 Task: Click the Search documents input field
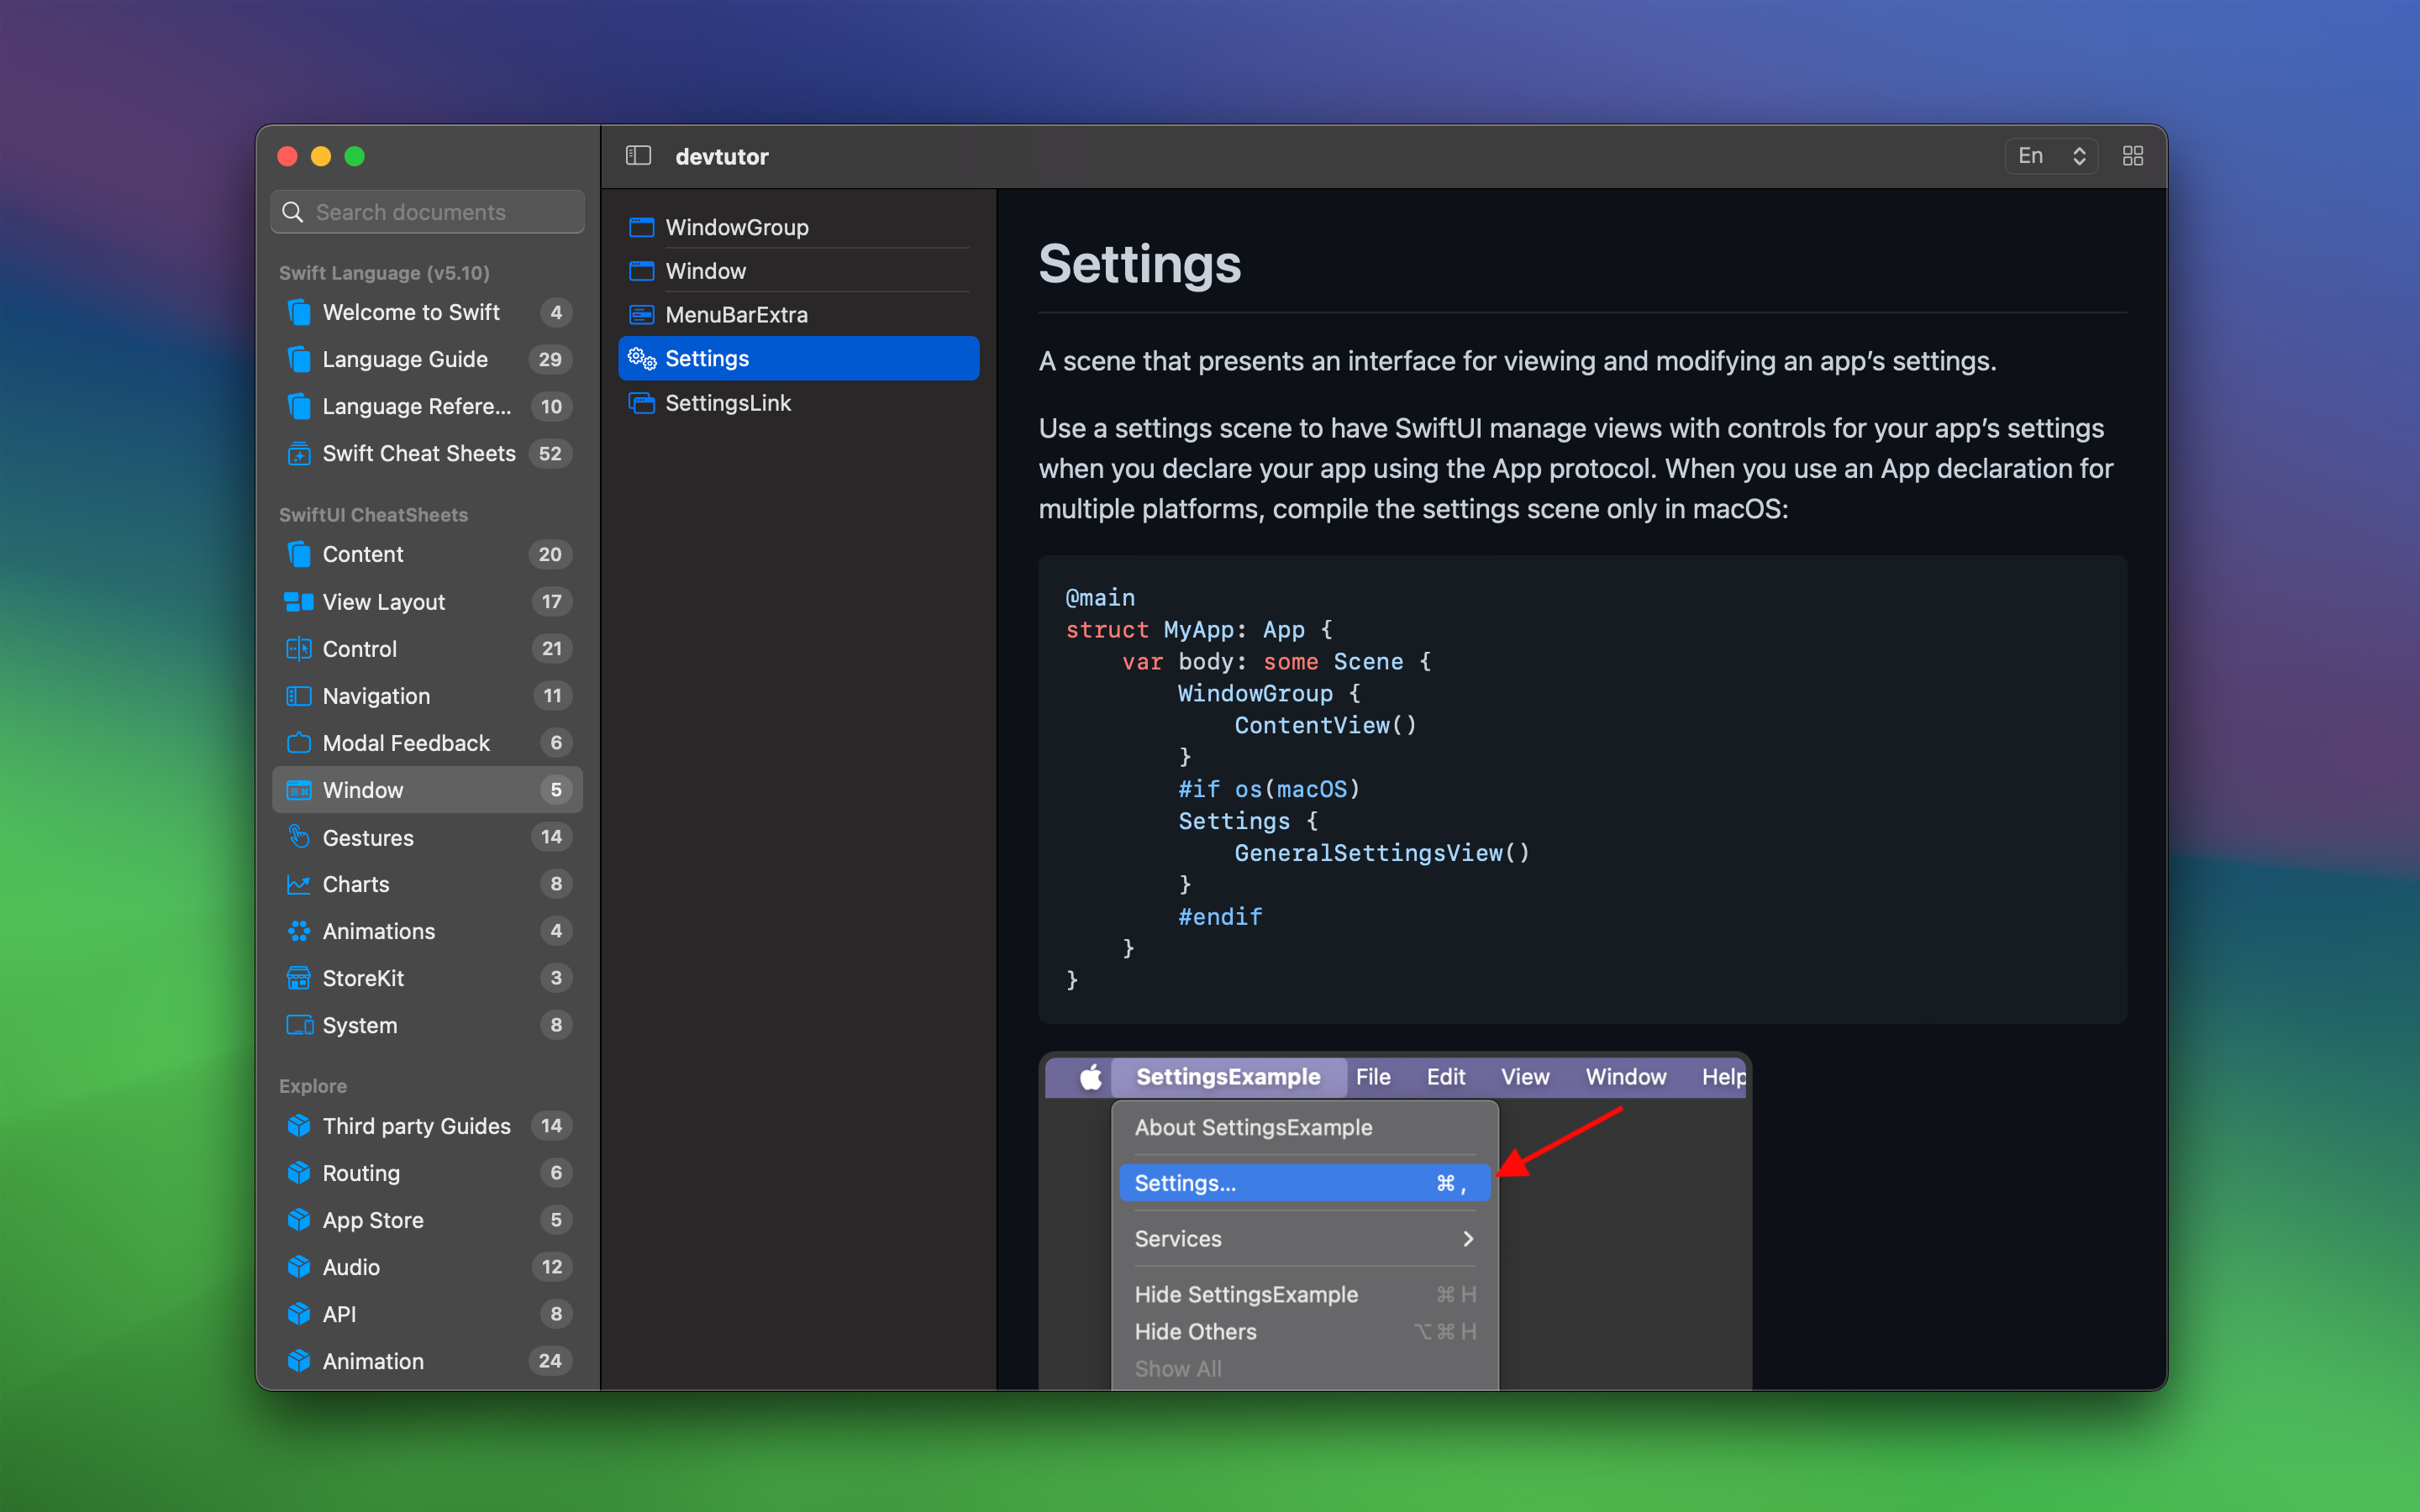(x=430, y=213)
